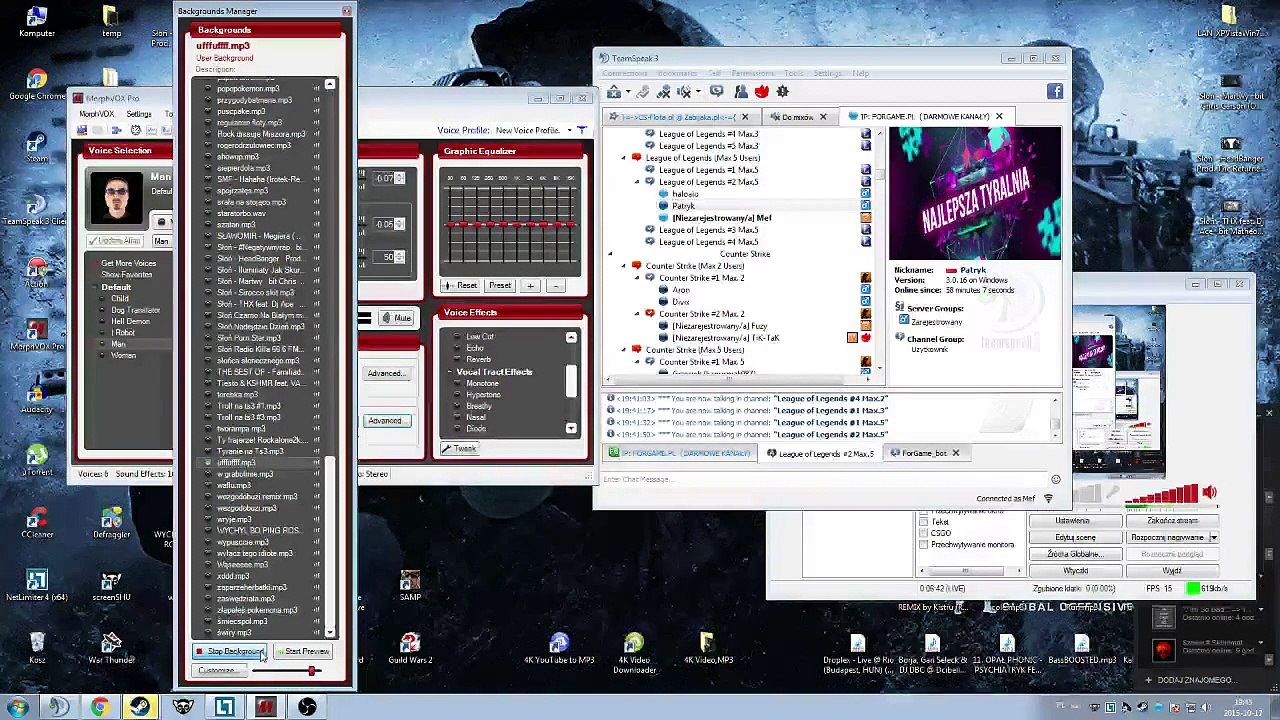1280x720 pixels.
Task: Open the Facebook icon in TeamSpeak
Action: point(1055,92)
